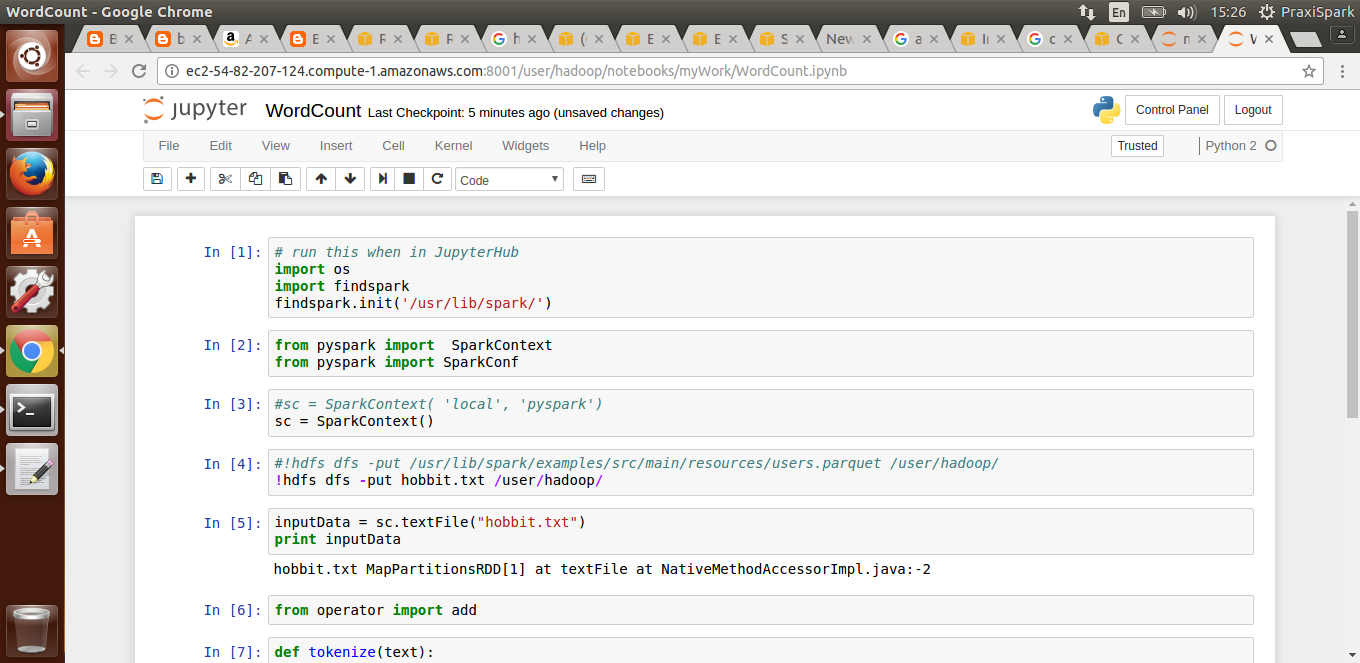Insert a new cell below
The image size is (1360, 663).
[x=191, y=179]
